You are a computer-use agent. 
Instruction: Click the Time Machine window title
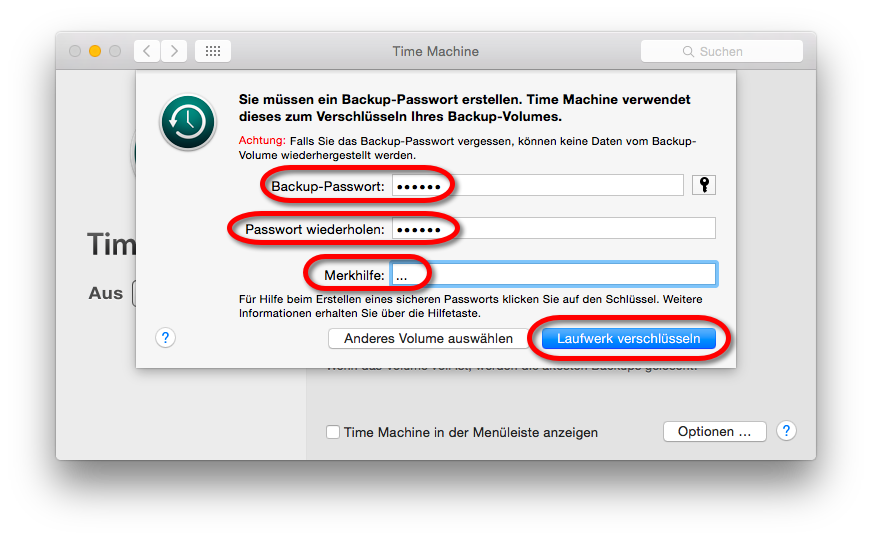coord(435,51)
